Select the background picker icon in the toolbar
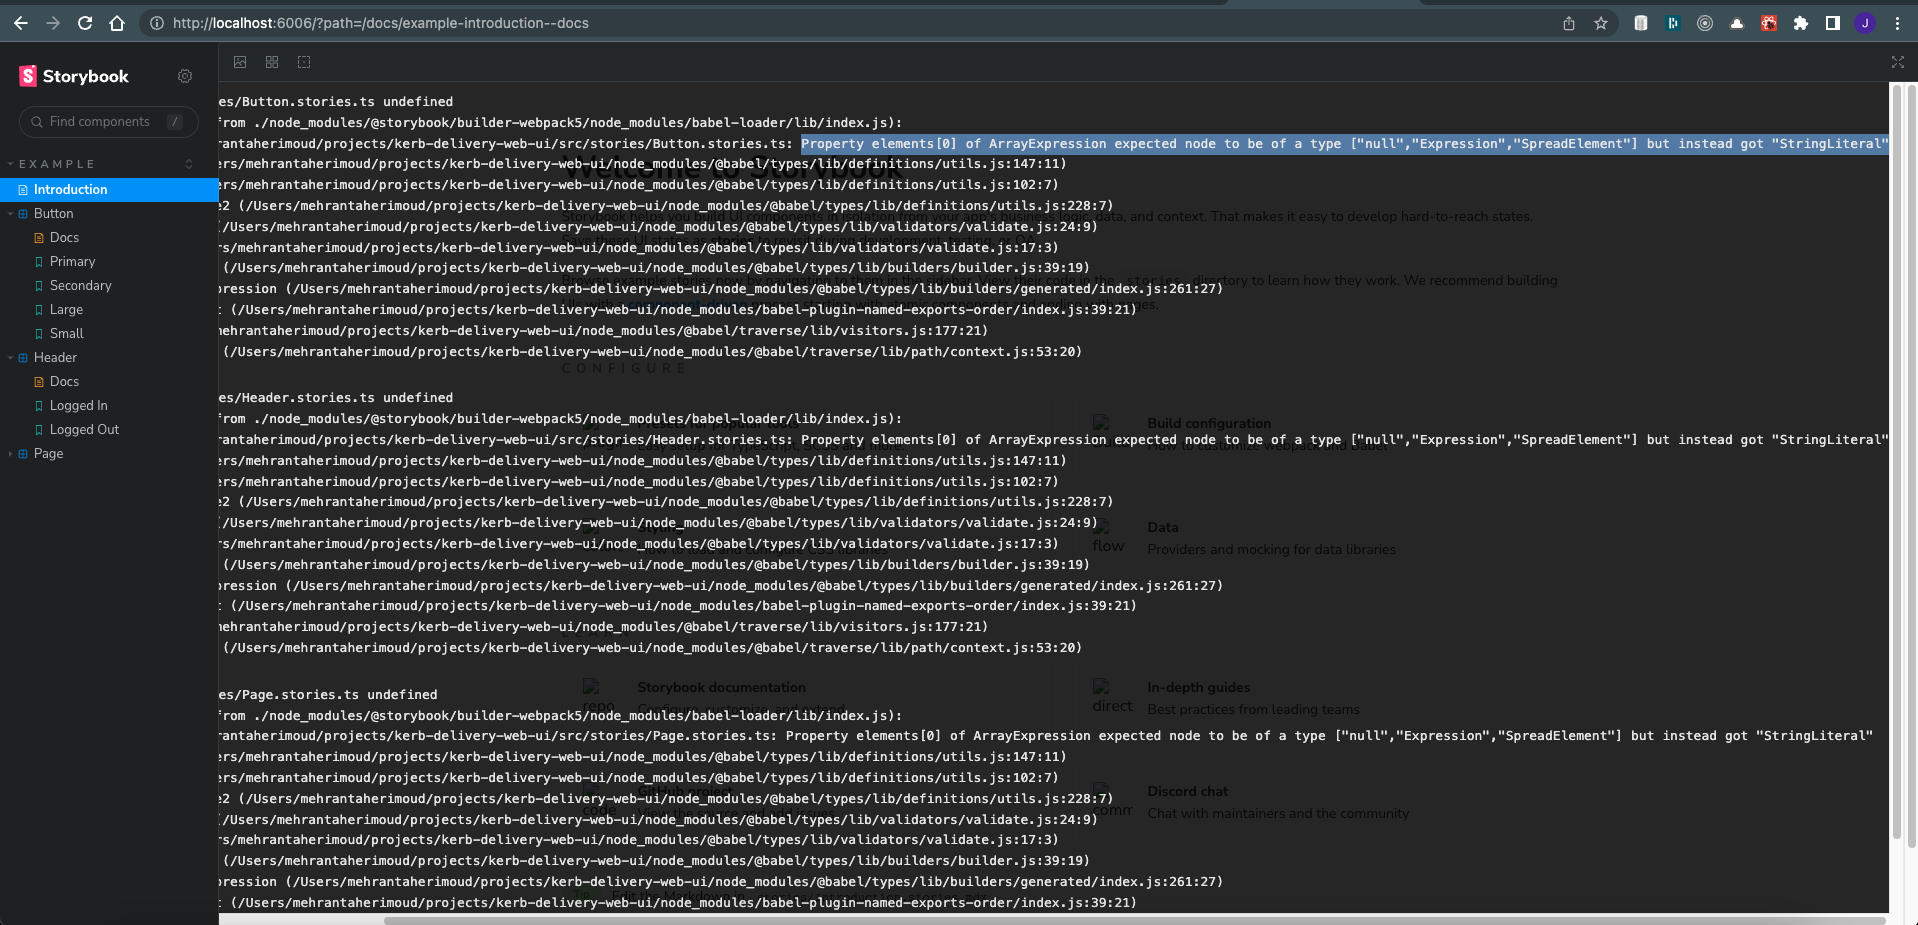Viewport: 1918px width, 925px height. coord(240,62)
